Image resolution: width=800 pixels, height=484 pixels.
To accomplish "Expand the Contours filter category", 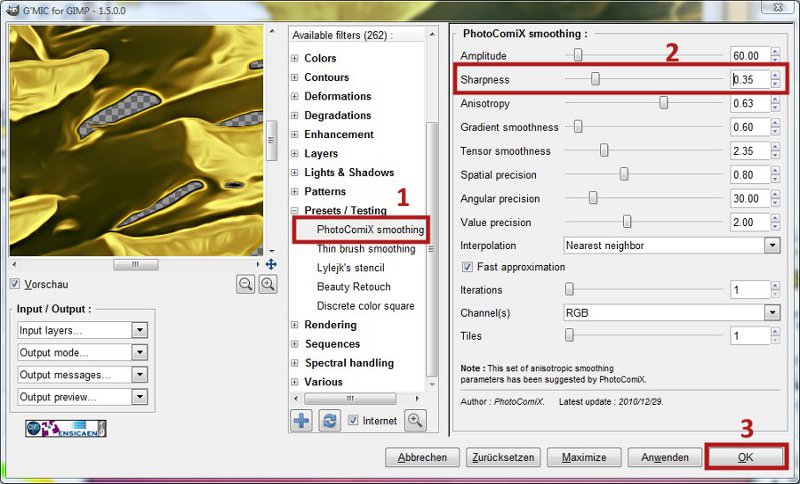I will (x=295, y=78).
